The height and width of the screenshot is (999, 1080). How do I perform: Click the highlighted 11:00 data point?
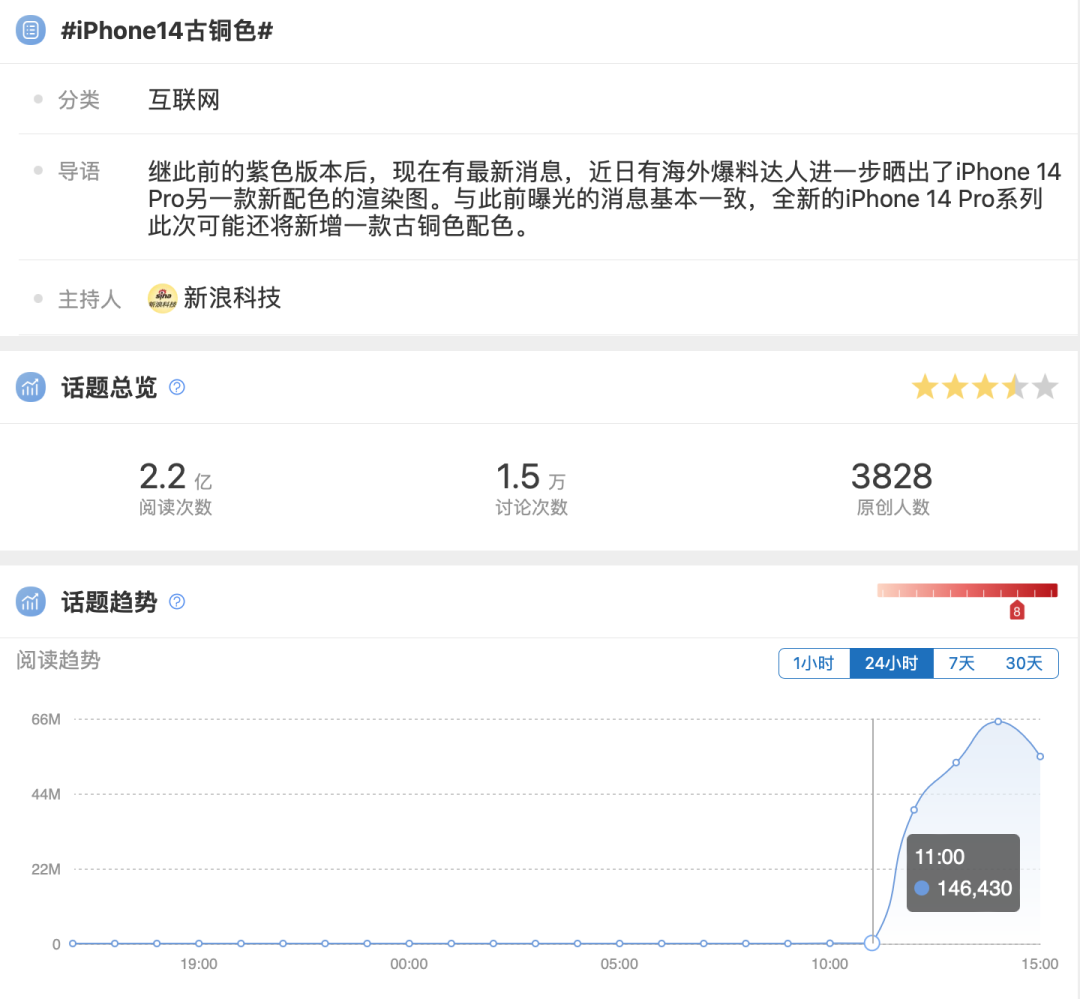(x=872, y=943)
